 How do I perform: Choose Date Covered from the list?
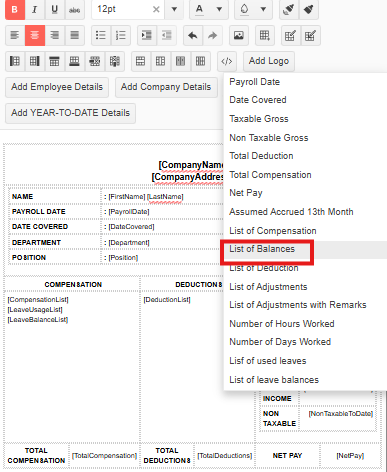[x=258, y=100]
